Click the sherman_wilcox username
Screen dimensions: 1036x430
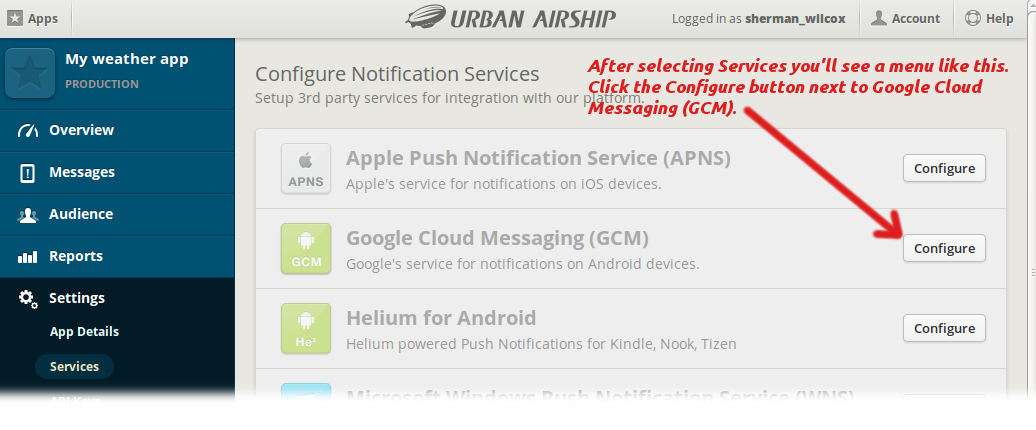(x=795, y=18)
